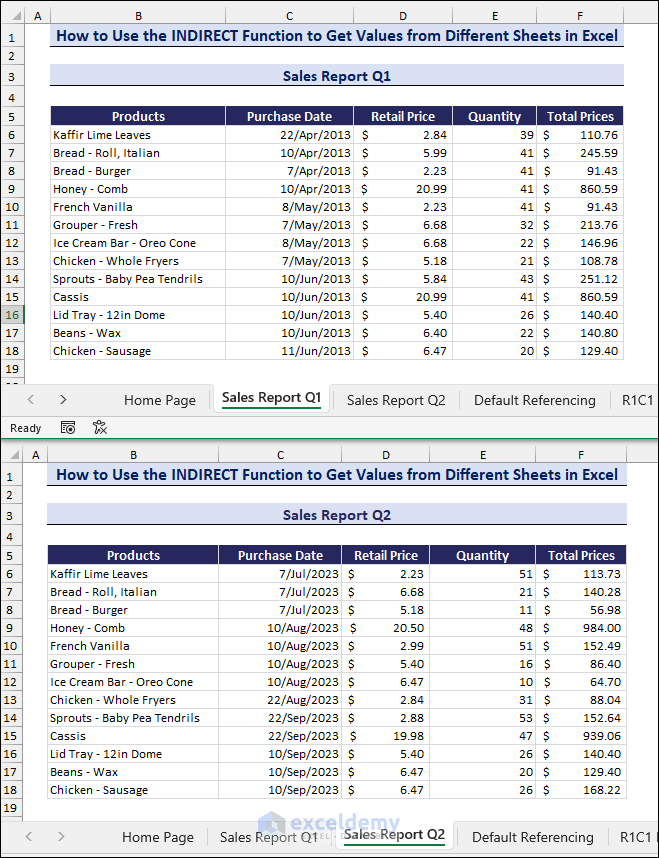
Task: Select French Vanilla cell in Q2 sheet
Action: click(x=133, y=646)
